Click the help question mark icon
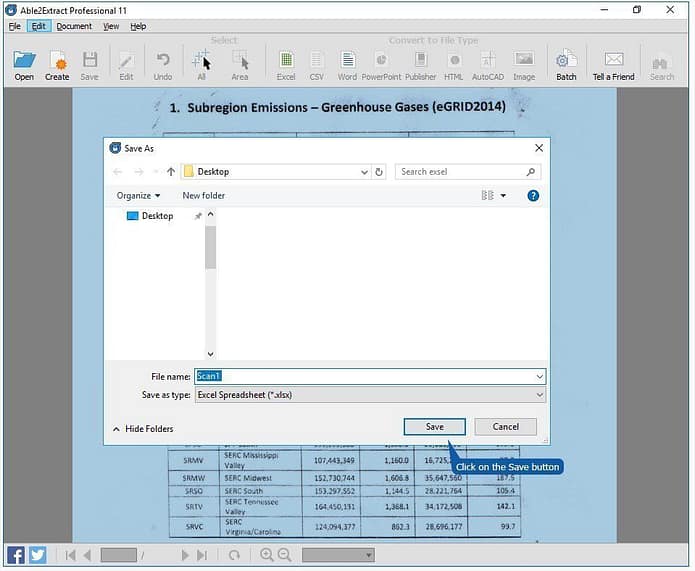 tap(533, 196)
